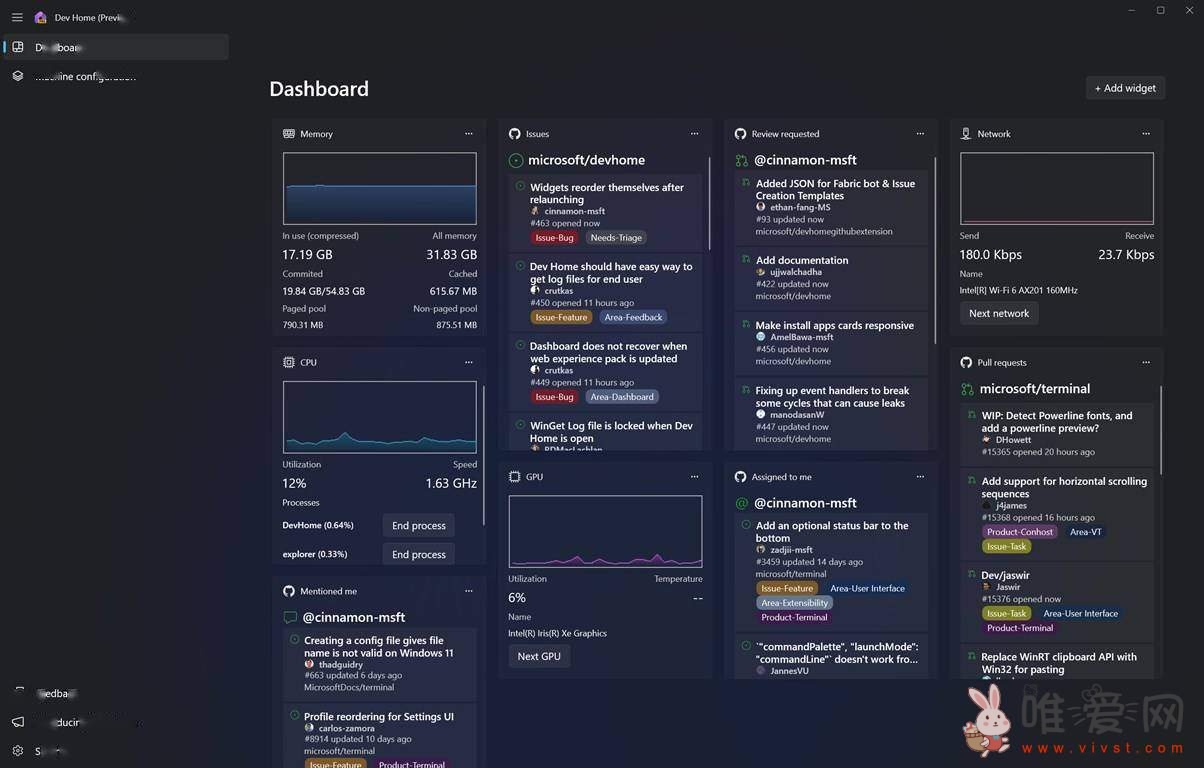The width and height of the screenshot is (1204, 768).
Task: Open Issues widget more options menu
Action: [x=695, y=134]
